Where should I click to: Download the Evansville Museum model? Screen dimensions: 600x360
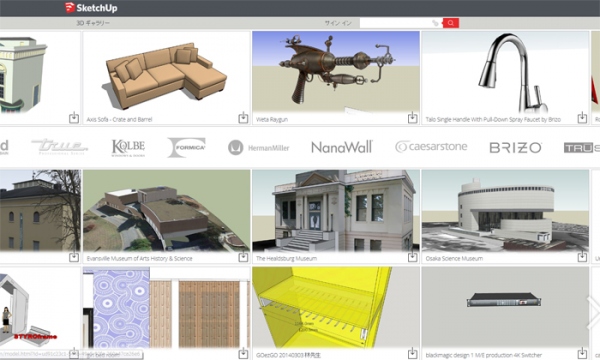click(243, 256)
